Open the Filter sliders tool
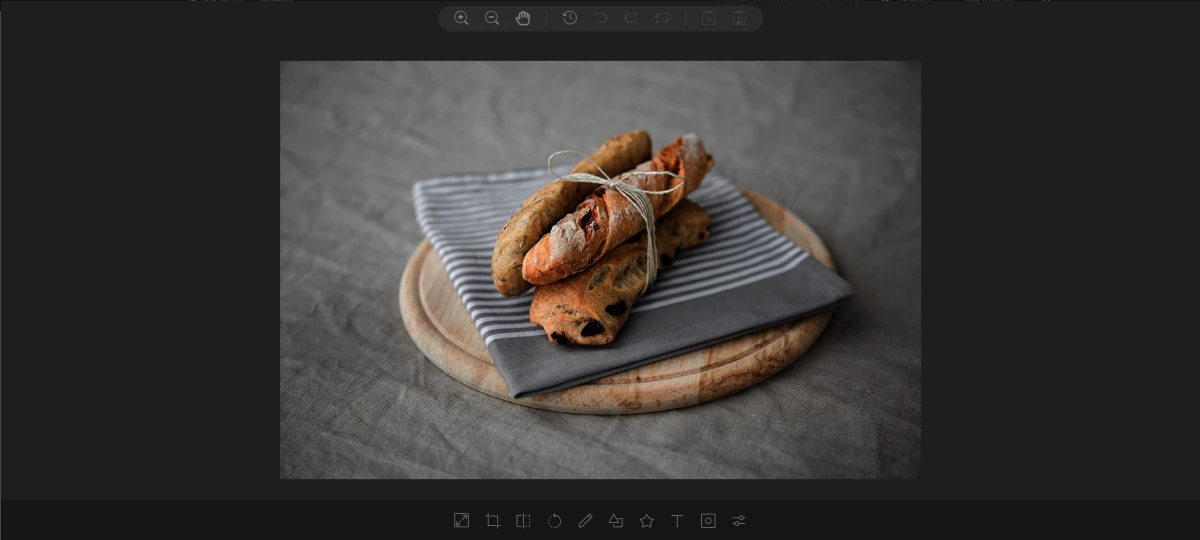This screenshot has width=1200, height=540. click(x=739, y=520)
